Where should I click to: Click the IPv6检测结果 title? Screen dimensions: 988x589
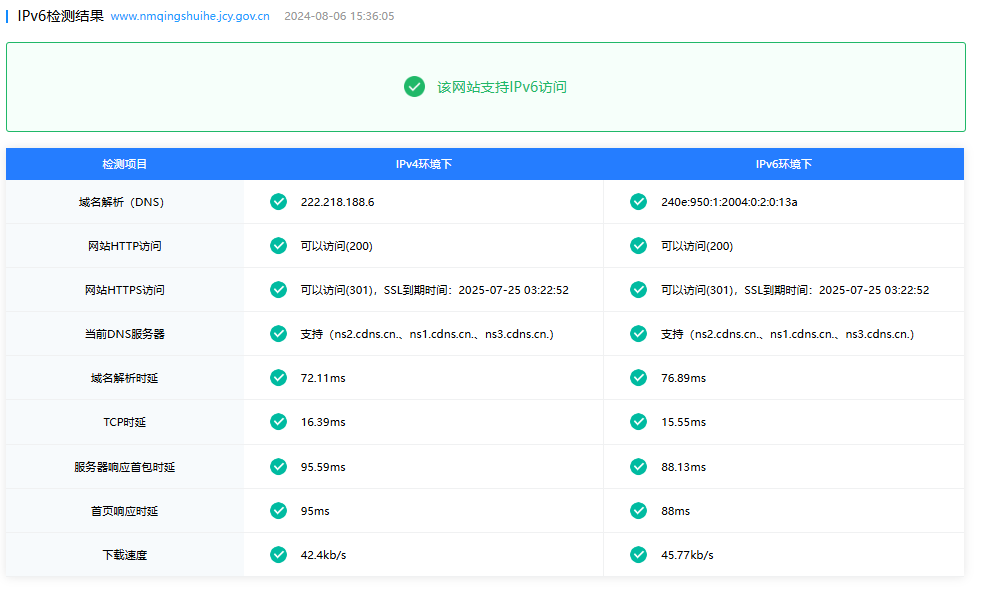60,16
